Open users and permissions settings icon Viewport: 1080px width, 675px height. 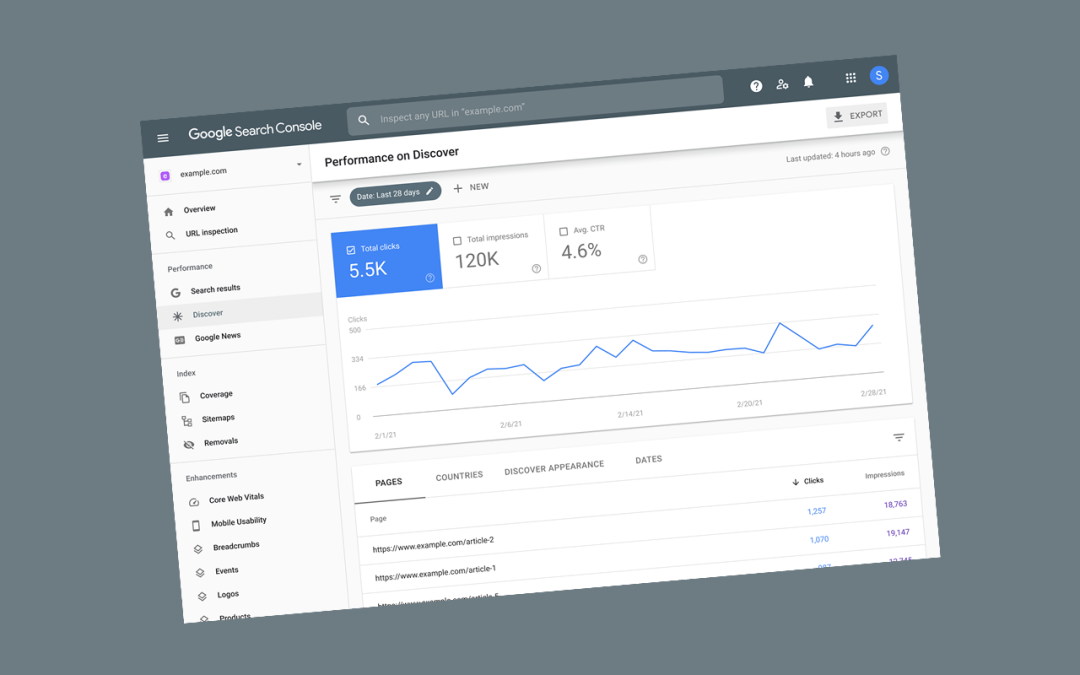coord(782,84)
